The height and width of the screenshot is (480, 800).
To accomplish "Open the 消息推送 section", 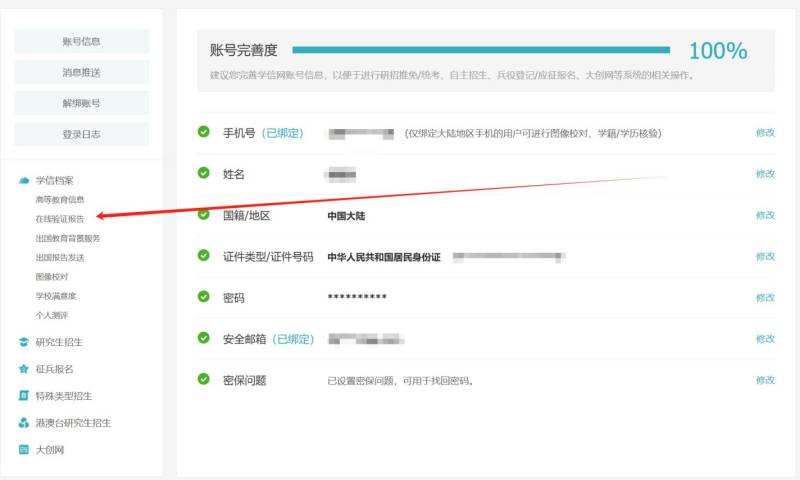I will pyautogui.click(x=81, y=72).
